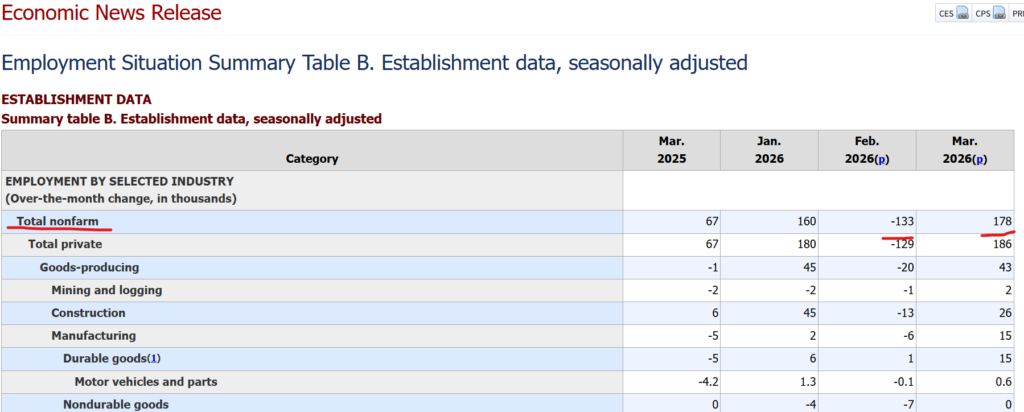Click the Goods-producing row label
1024x412 pixels.
[x=89, y=267]
